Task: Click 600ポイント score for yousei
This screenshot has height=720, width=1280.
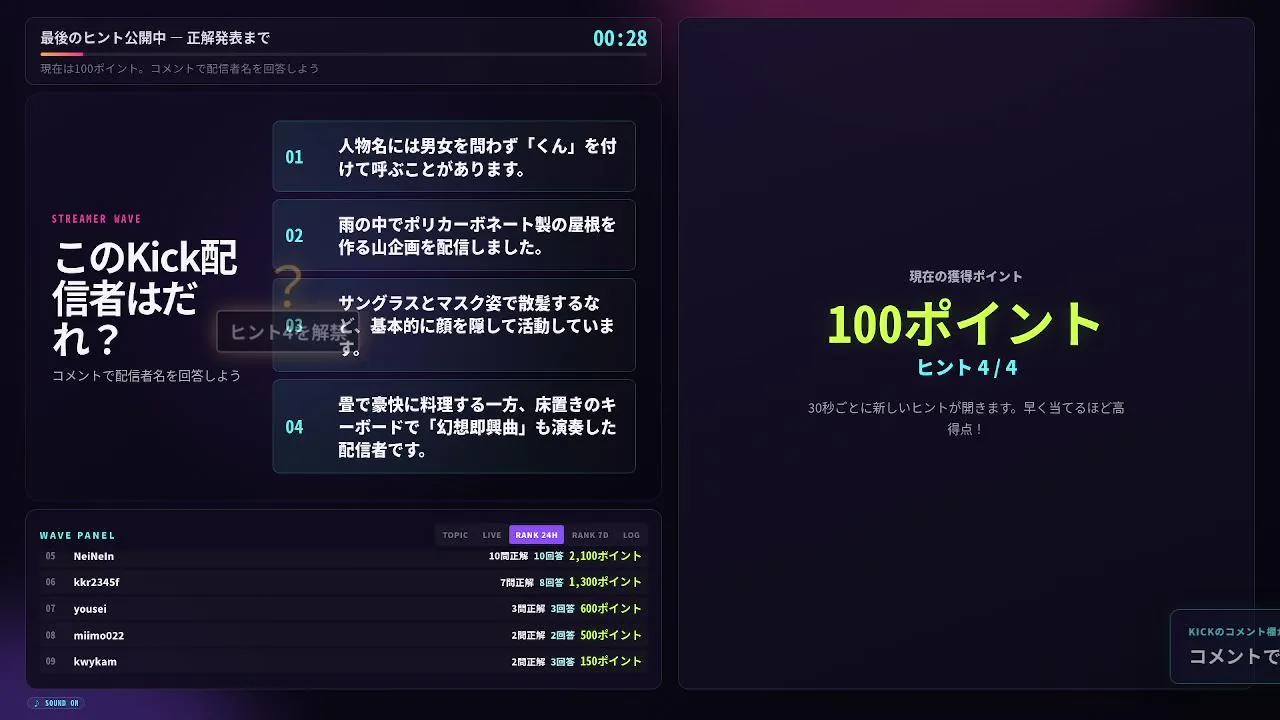Action: point(611,609)
